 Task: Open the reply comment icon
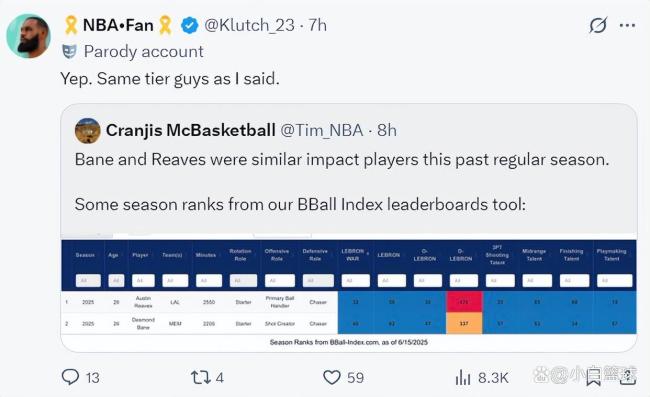(x=70, y=377)
